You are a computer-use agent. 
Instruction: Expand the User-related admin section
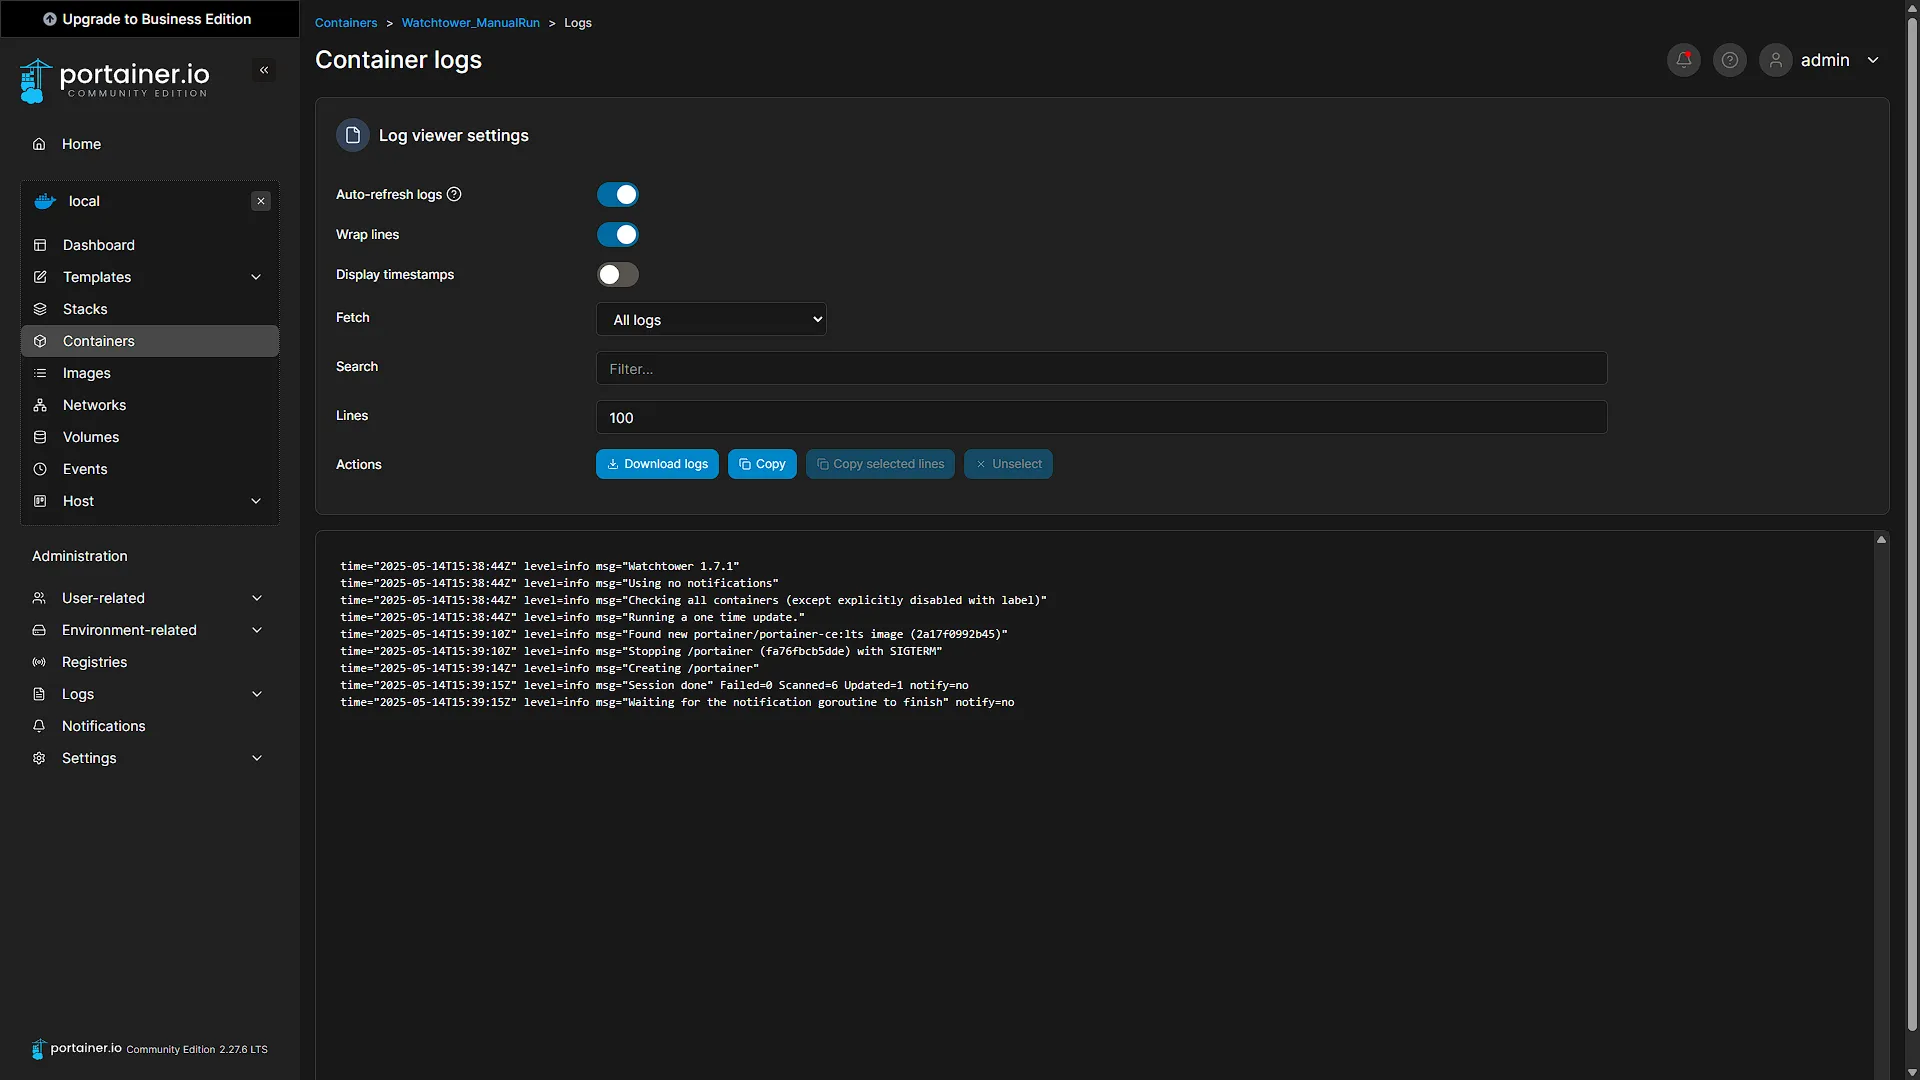(x=150, y=598)
